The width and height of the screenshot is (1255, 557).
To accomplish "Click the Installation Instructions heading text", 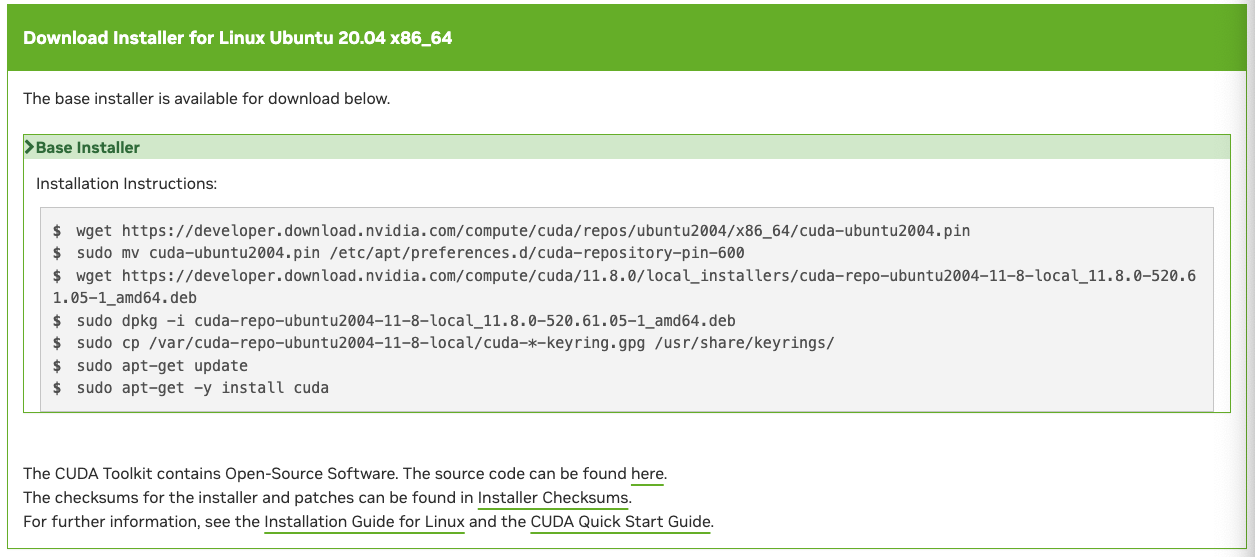I will (x=126, y=184).
